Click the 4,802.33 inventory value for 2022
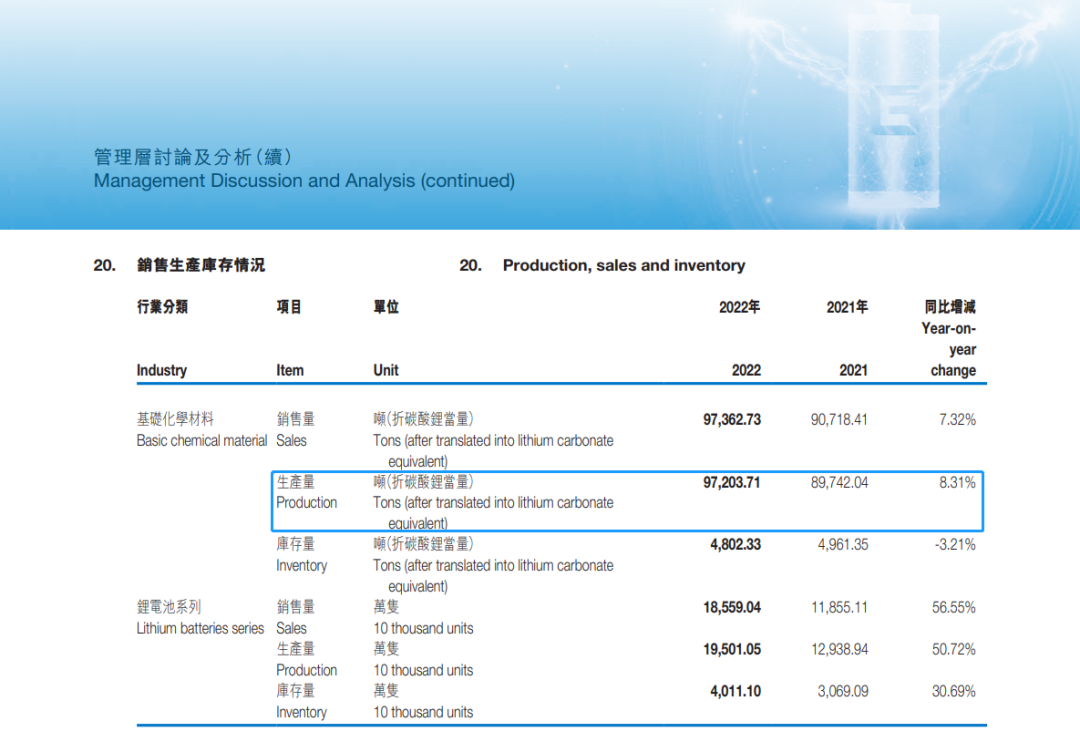 click(x=735, y=545)
